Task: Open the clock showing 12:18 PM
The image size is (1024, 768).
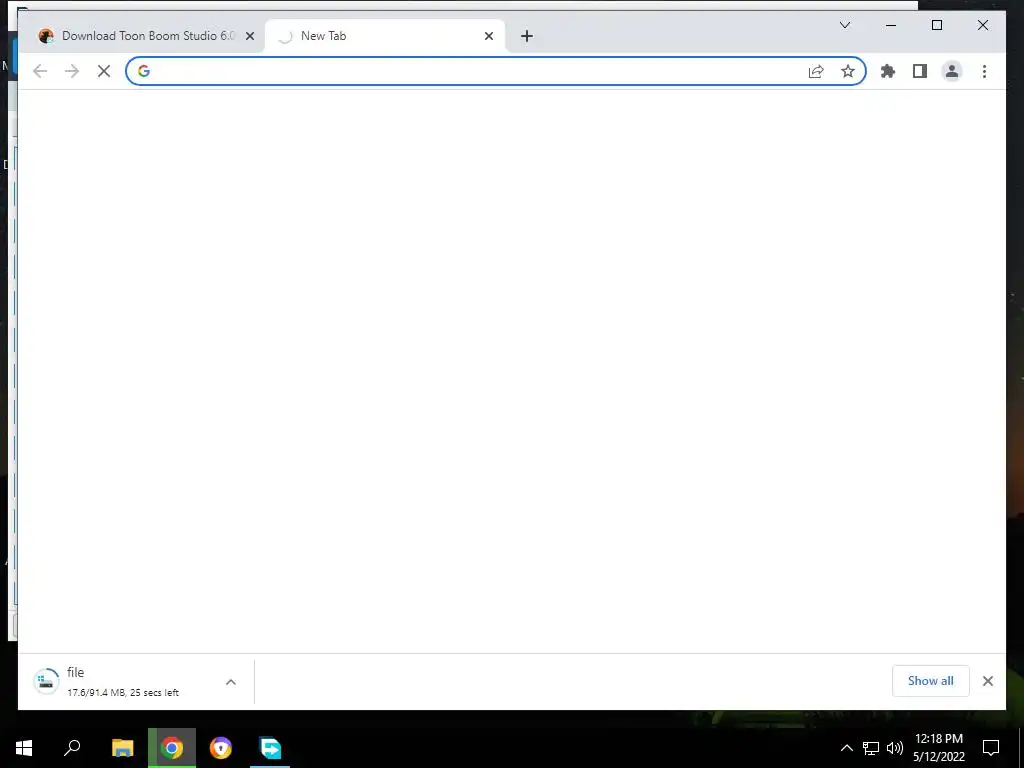Action: click(x=938, y=748)
